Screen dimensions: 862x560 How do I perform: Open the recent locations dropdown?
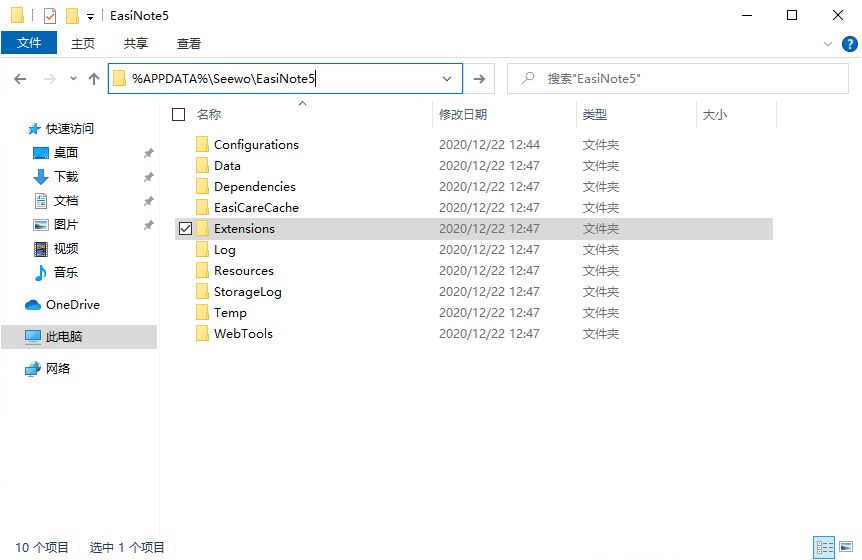73,79
